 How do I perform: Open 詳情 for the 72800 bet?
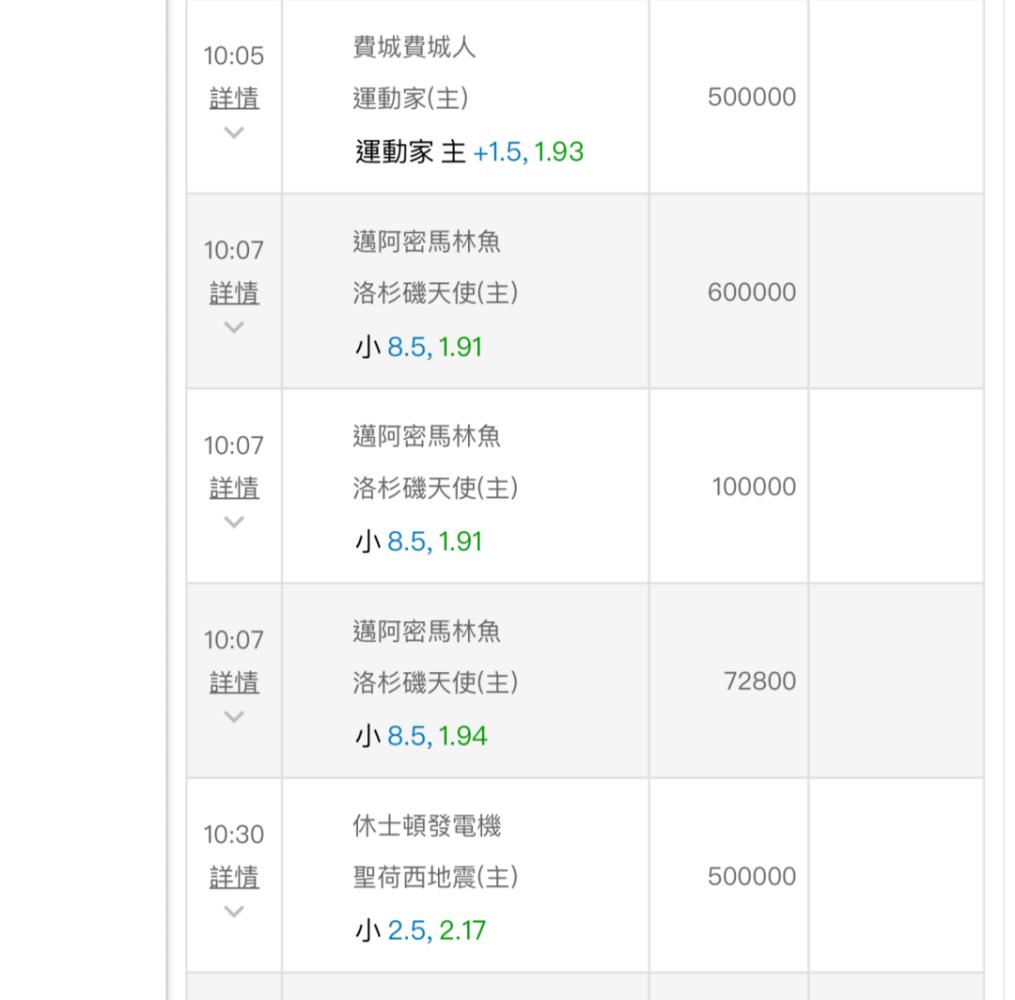(234, 683)
